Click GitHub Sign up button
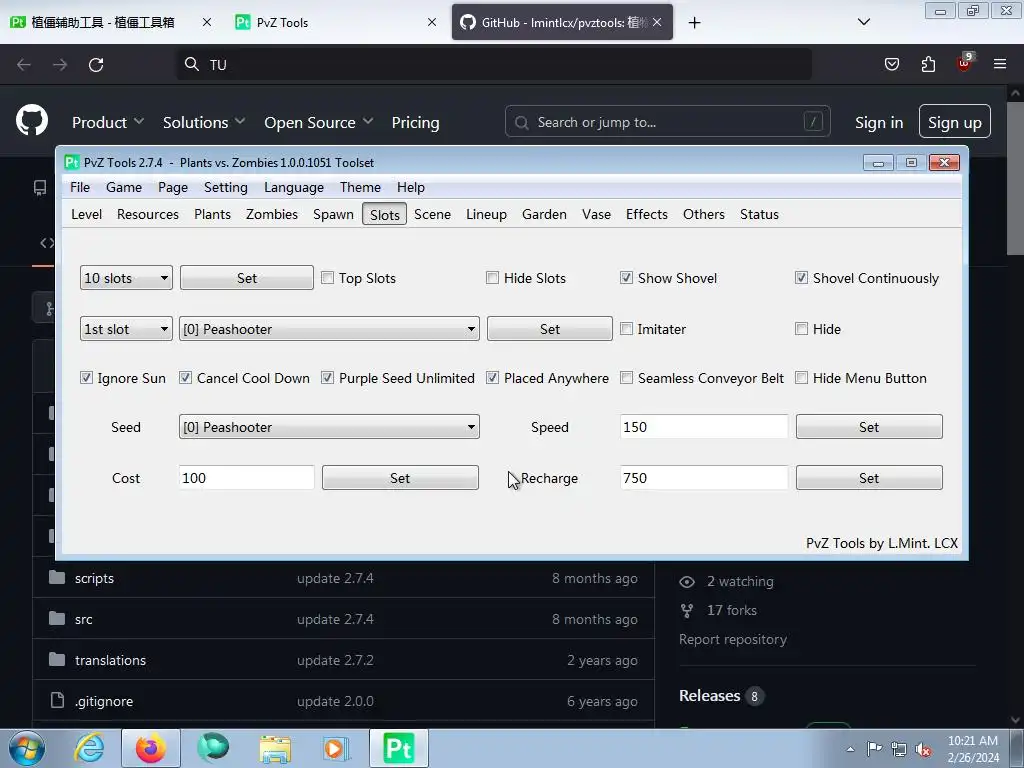This screenshot has height=768, width=1024. click(955, 121)
